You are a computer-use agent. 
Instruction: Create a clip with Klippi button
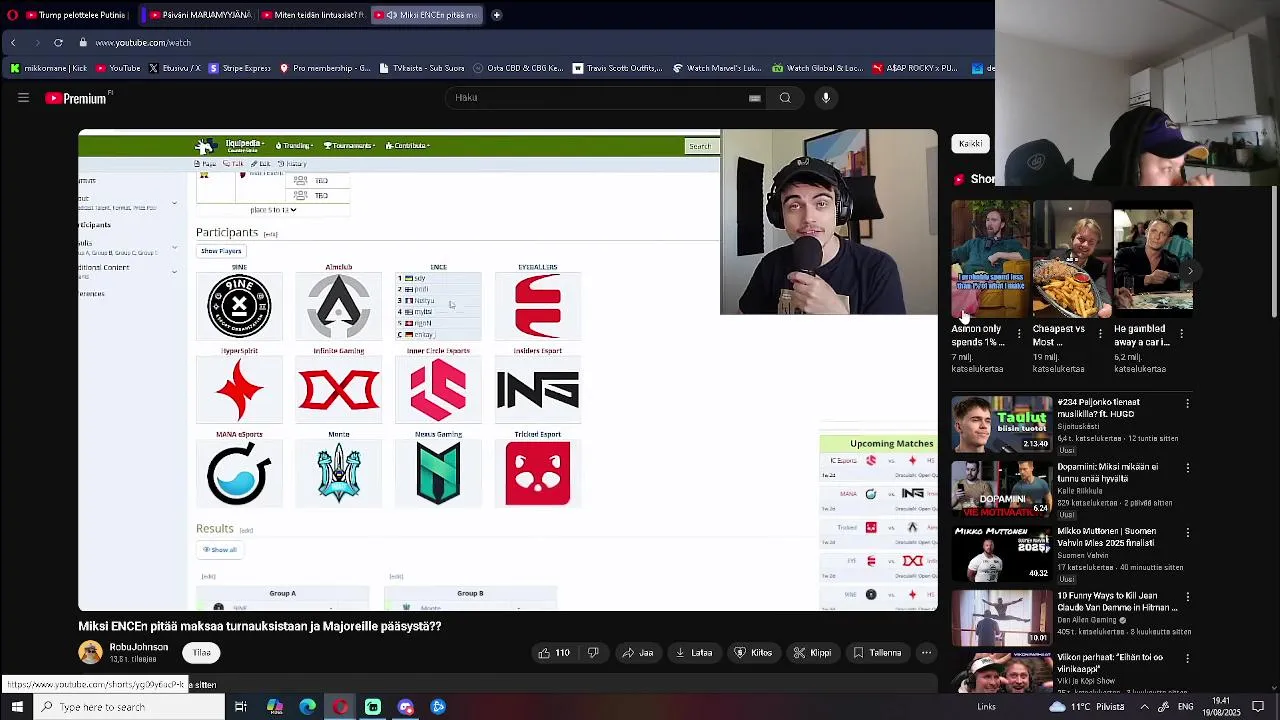pyautogui.click(x=812, y=653)
